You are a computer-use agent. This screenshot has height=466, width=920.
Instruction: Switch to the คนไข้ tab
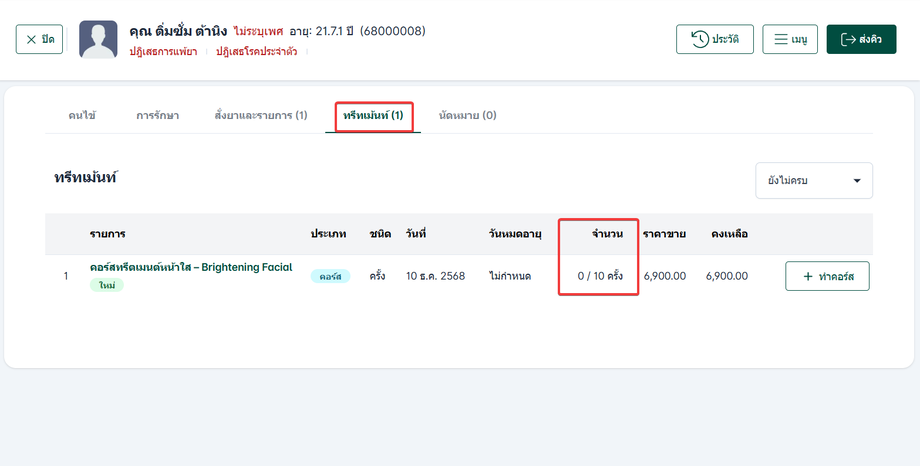click(82, 115)
